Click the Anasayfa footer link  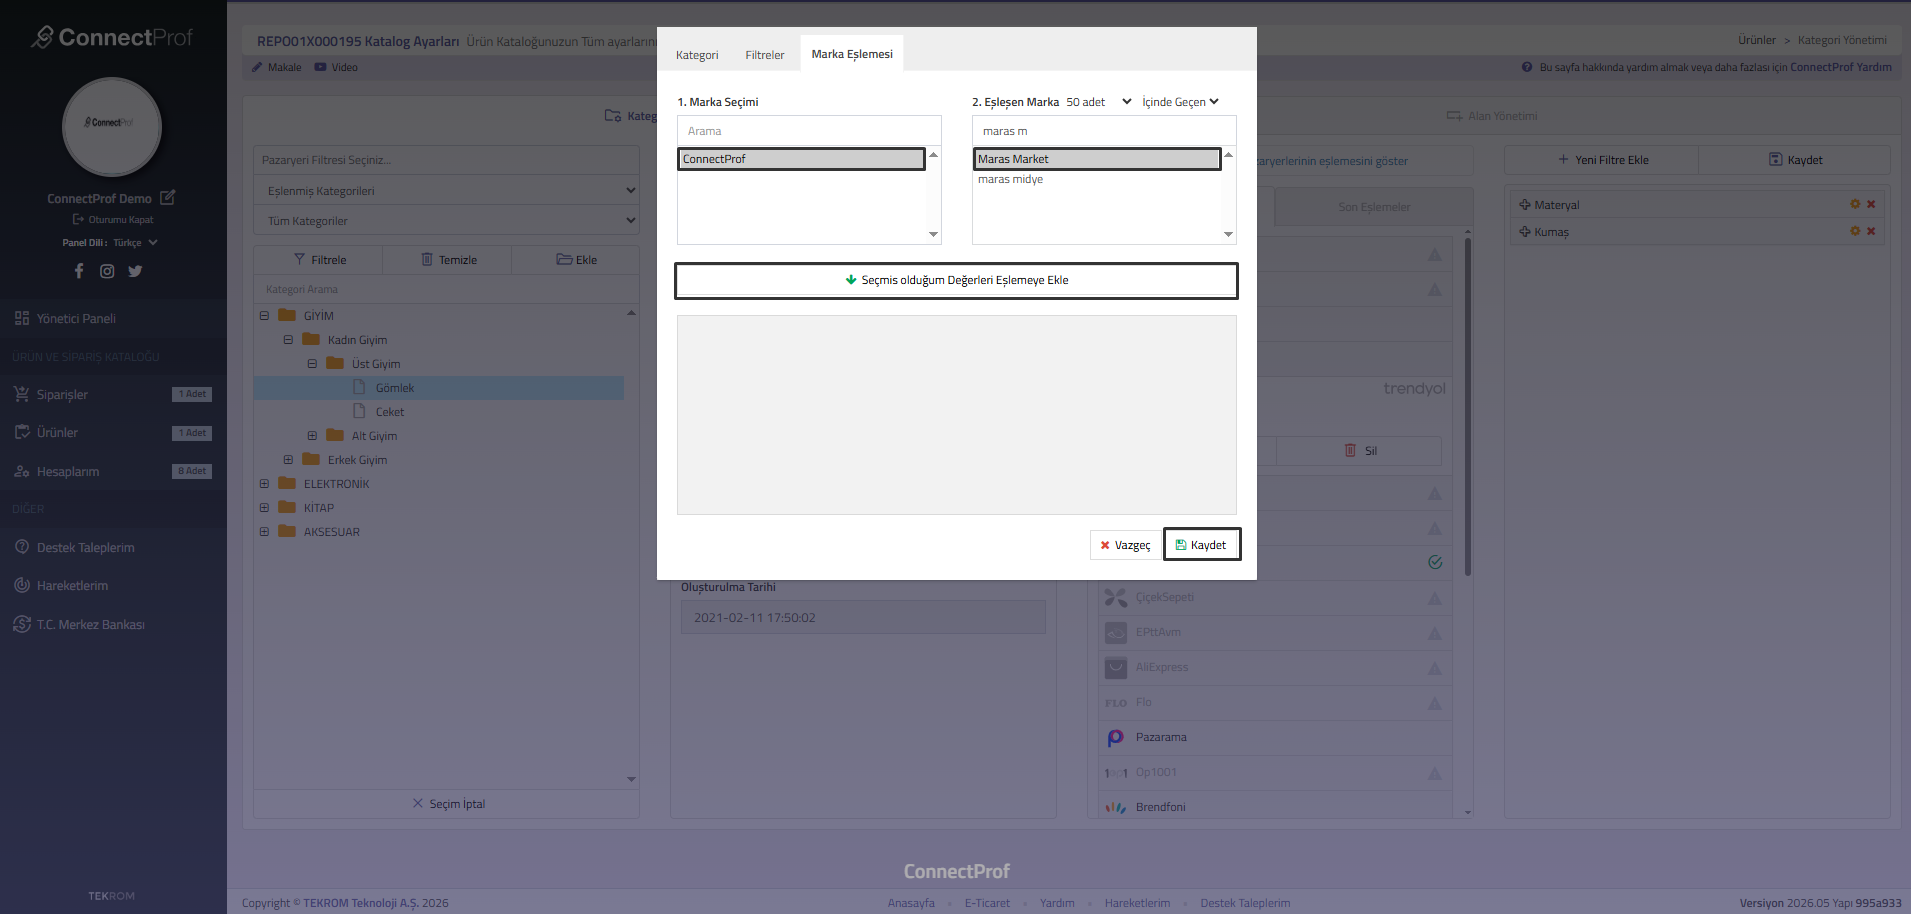point(911,903)
